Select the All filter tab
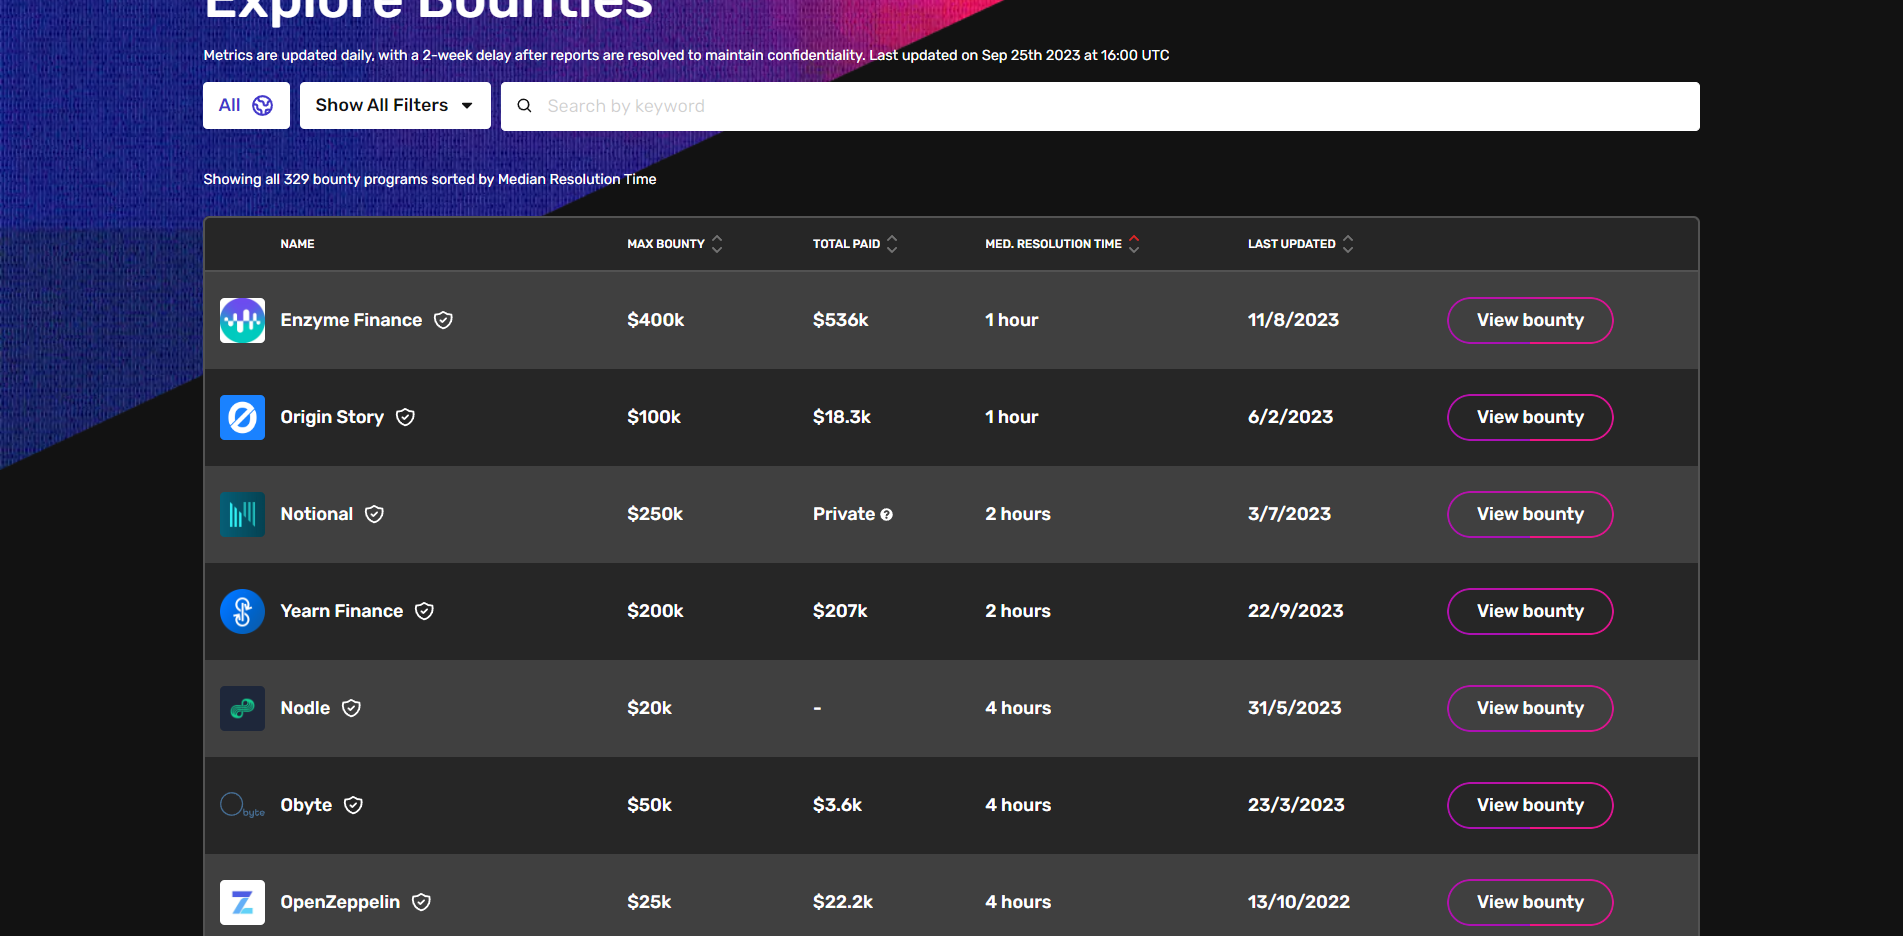Screen dimensions: 1903x936 [x=246, y=105]
